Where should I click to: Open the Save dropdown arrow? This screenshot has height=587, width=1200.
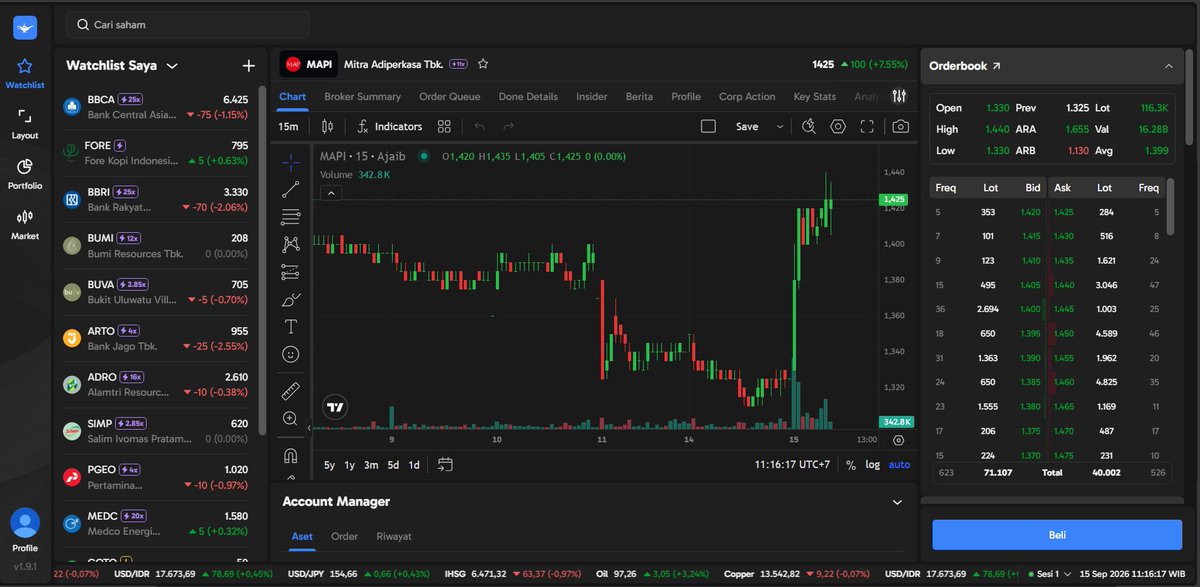pyautogui.click(x=779, y=127)
